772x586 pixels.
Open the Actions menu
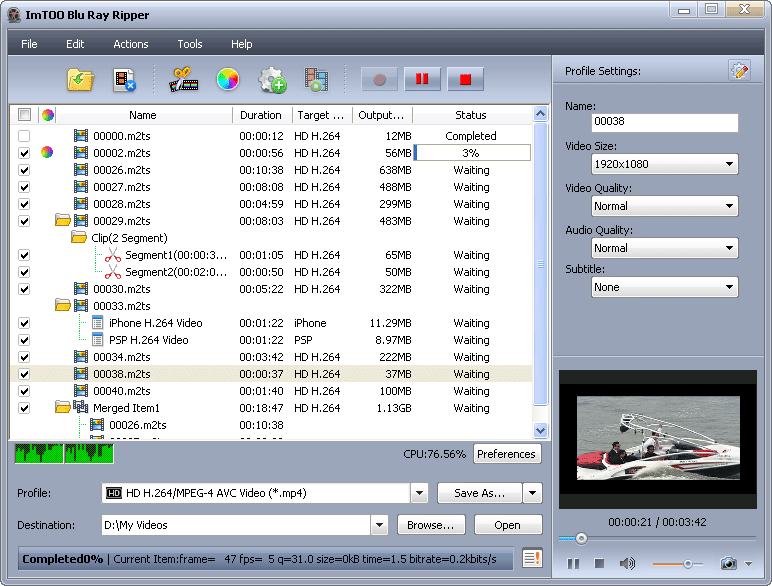coord(130,44)
